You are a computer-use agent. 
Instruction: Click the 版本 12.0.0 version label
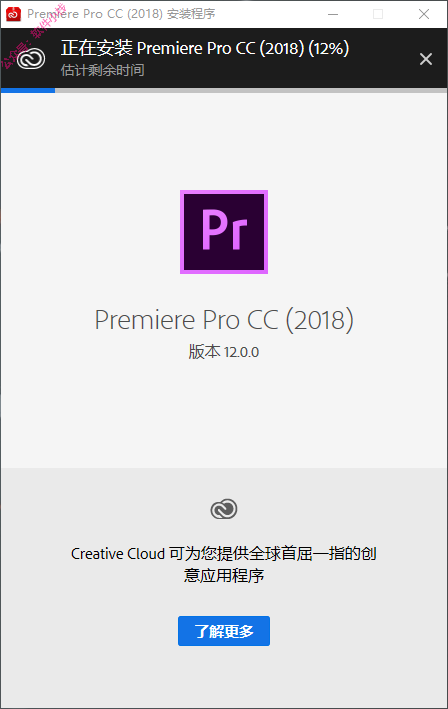pos(224,352)
